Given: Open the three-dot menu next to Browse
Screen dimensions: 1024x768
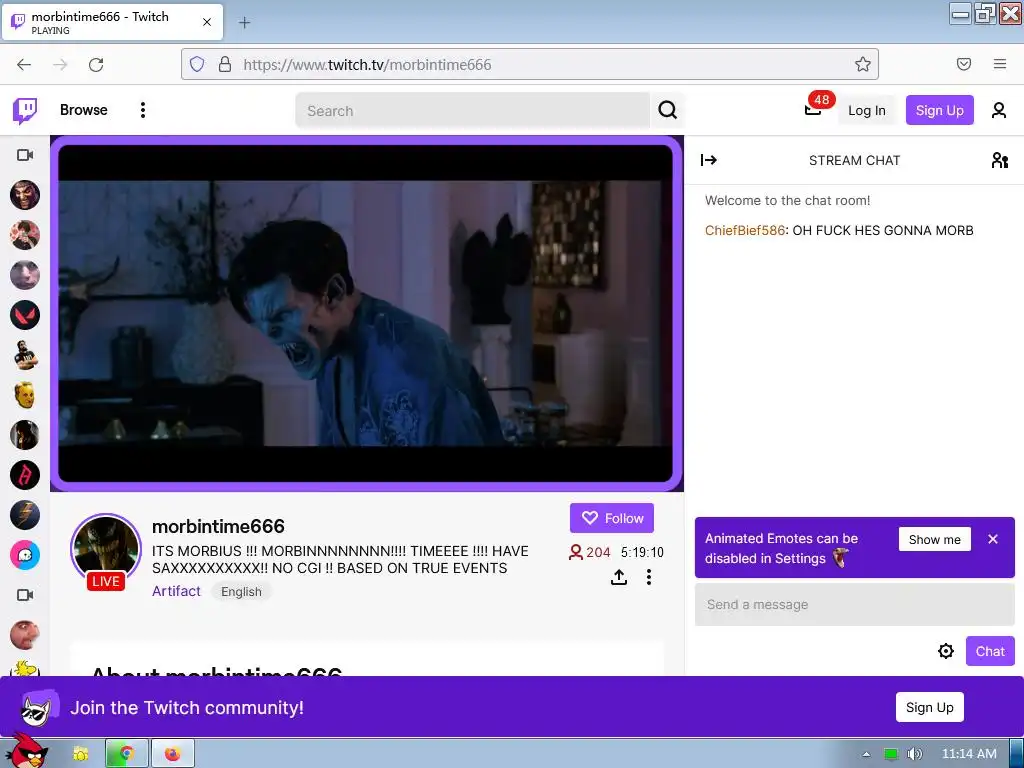Looking at the screenshot, I should [142, 110].
